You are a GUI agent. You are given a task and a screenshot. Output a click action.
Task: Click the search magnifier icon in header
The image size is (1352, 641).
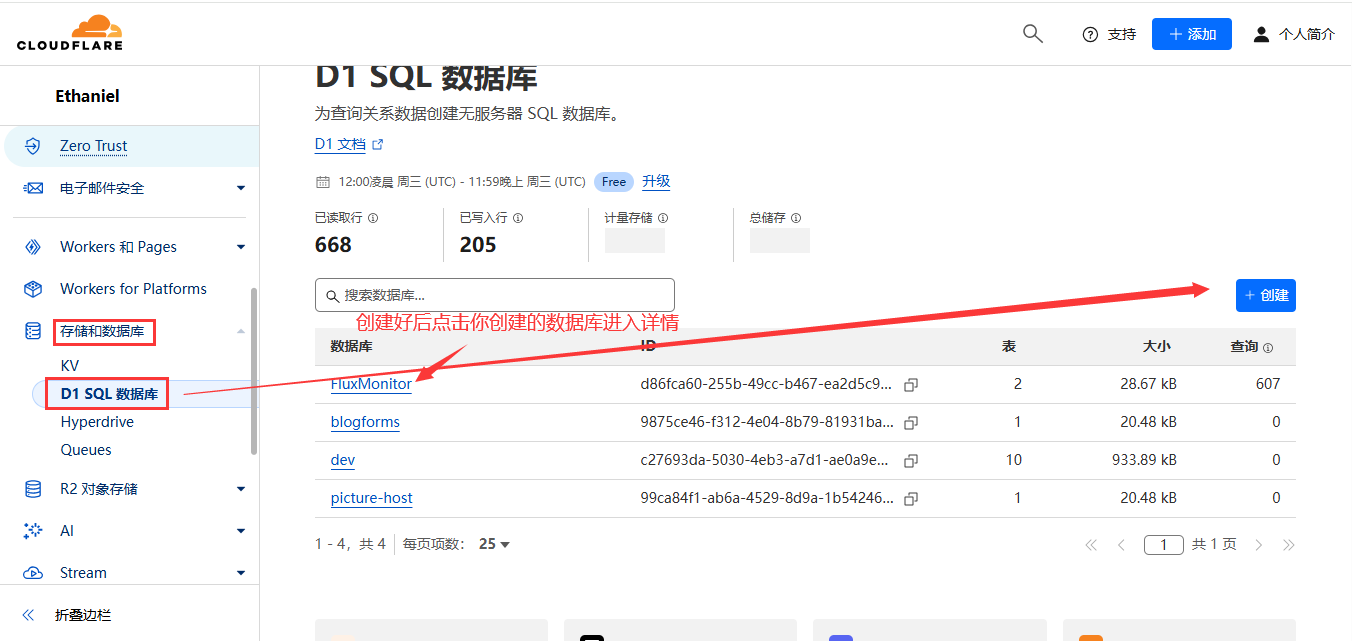click(x=1033, y=34)
